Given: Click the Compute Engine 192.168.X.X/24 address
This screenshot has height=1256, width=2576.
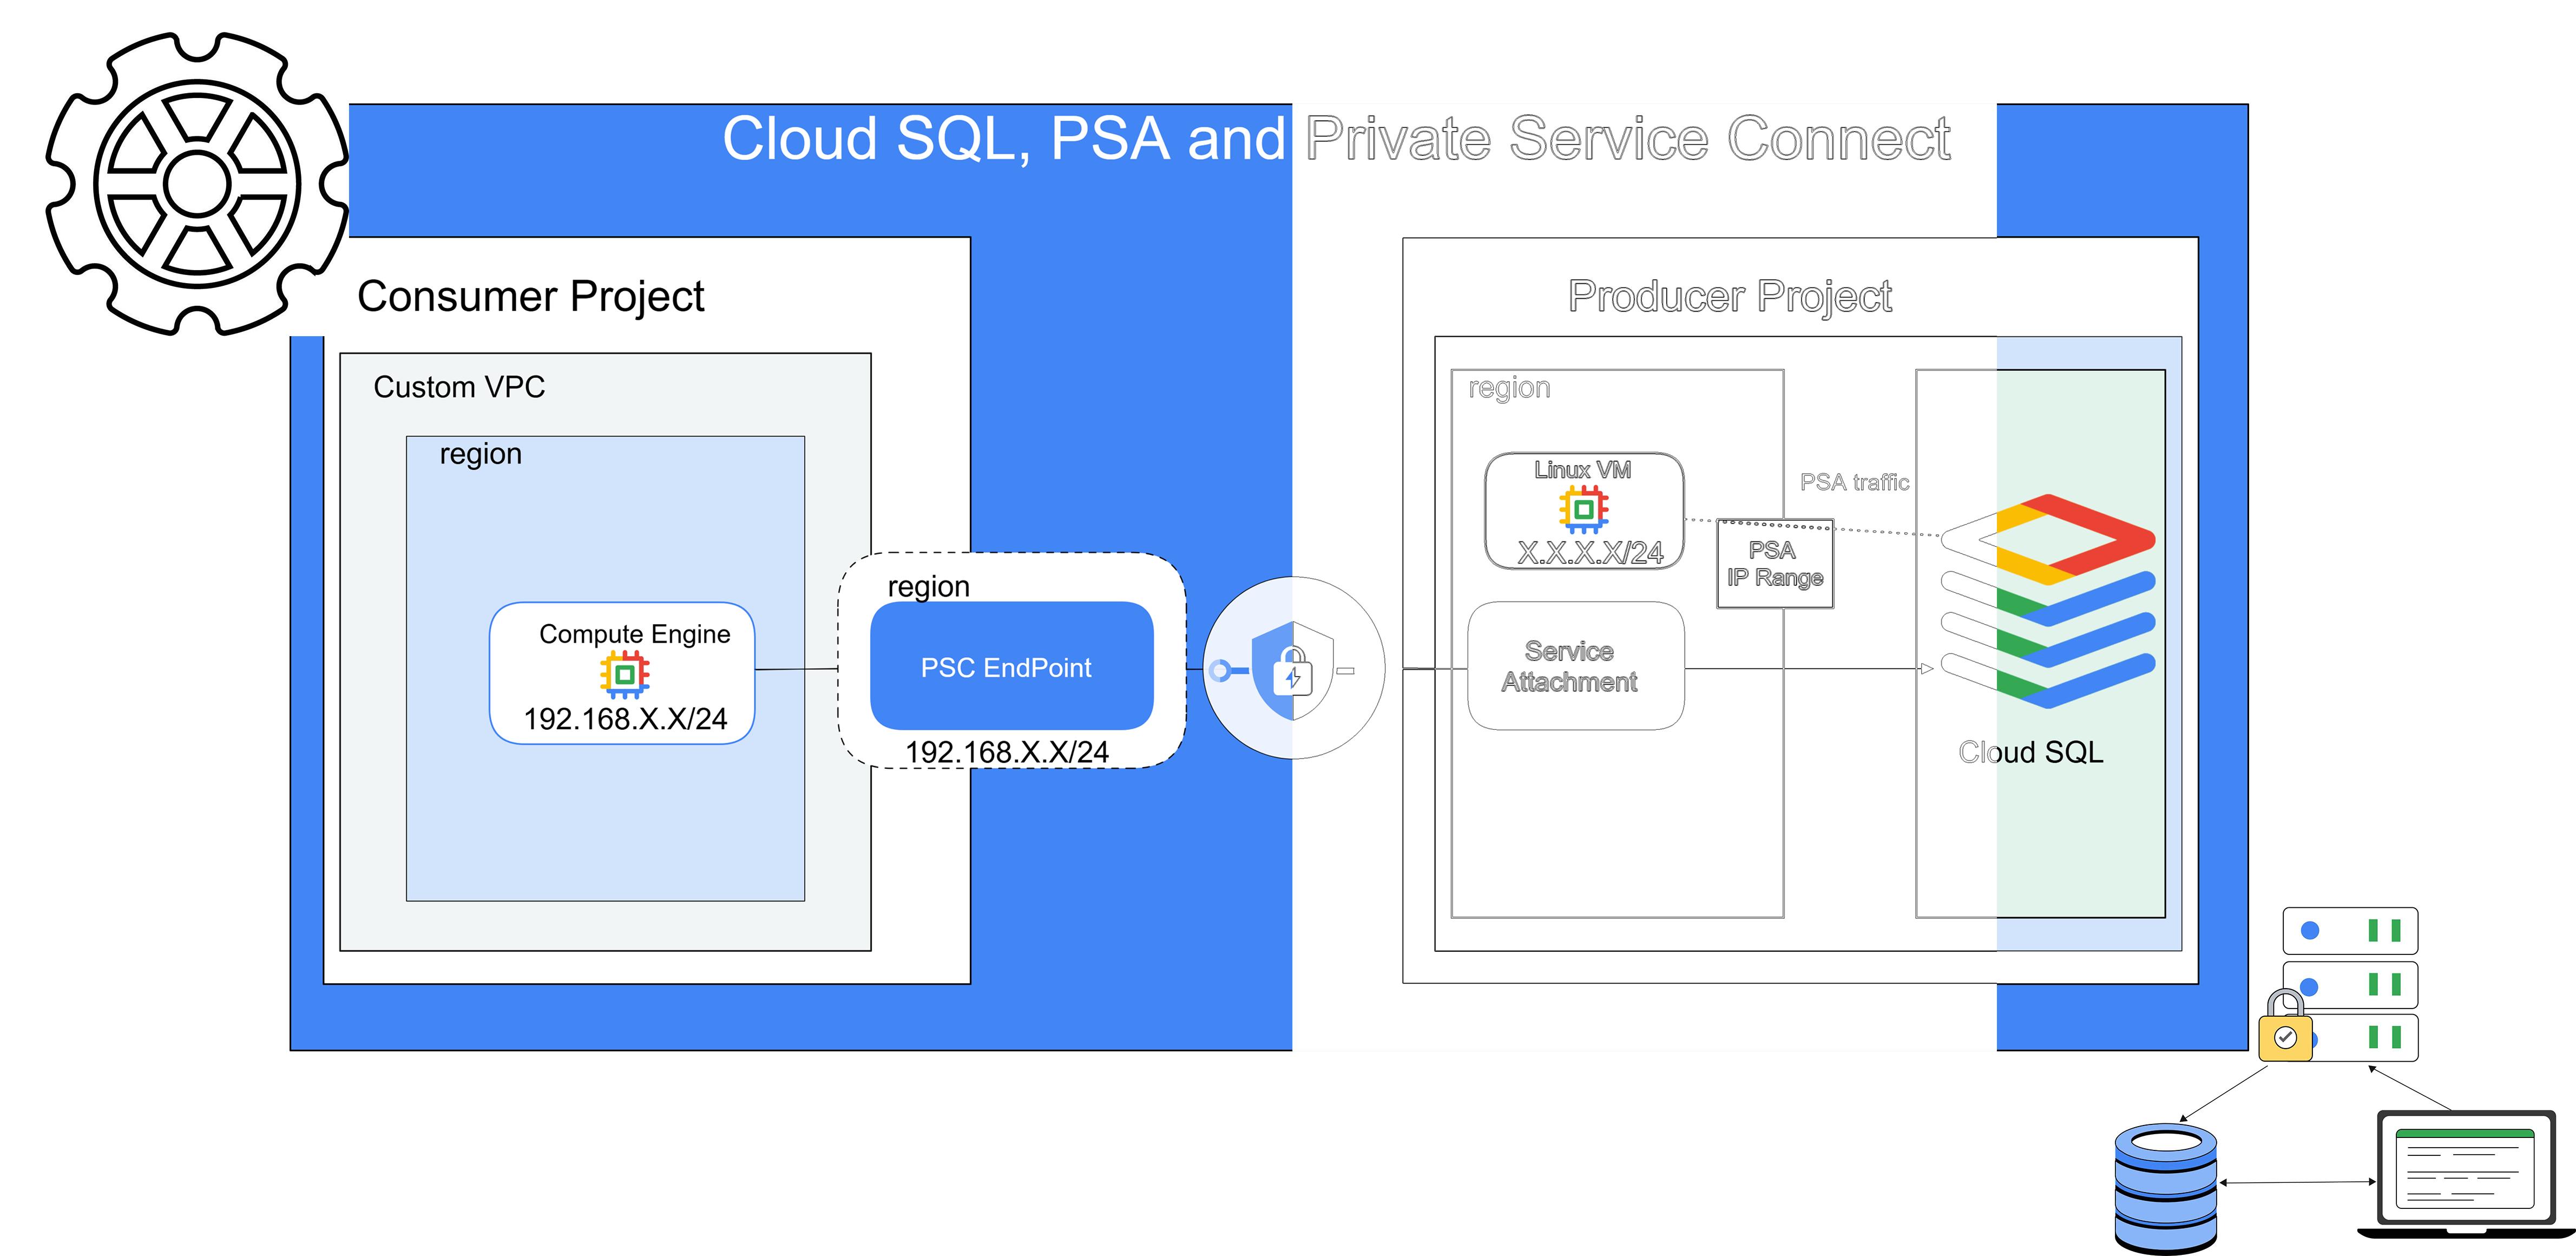Looking at the screenshot, I should click(625, 719).
